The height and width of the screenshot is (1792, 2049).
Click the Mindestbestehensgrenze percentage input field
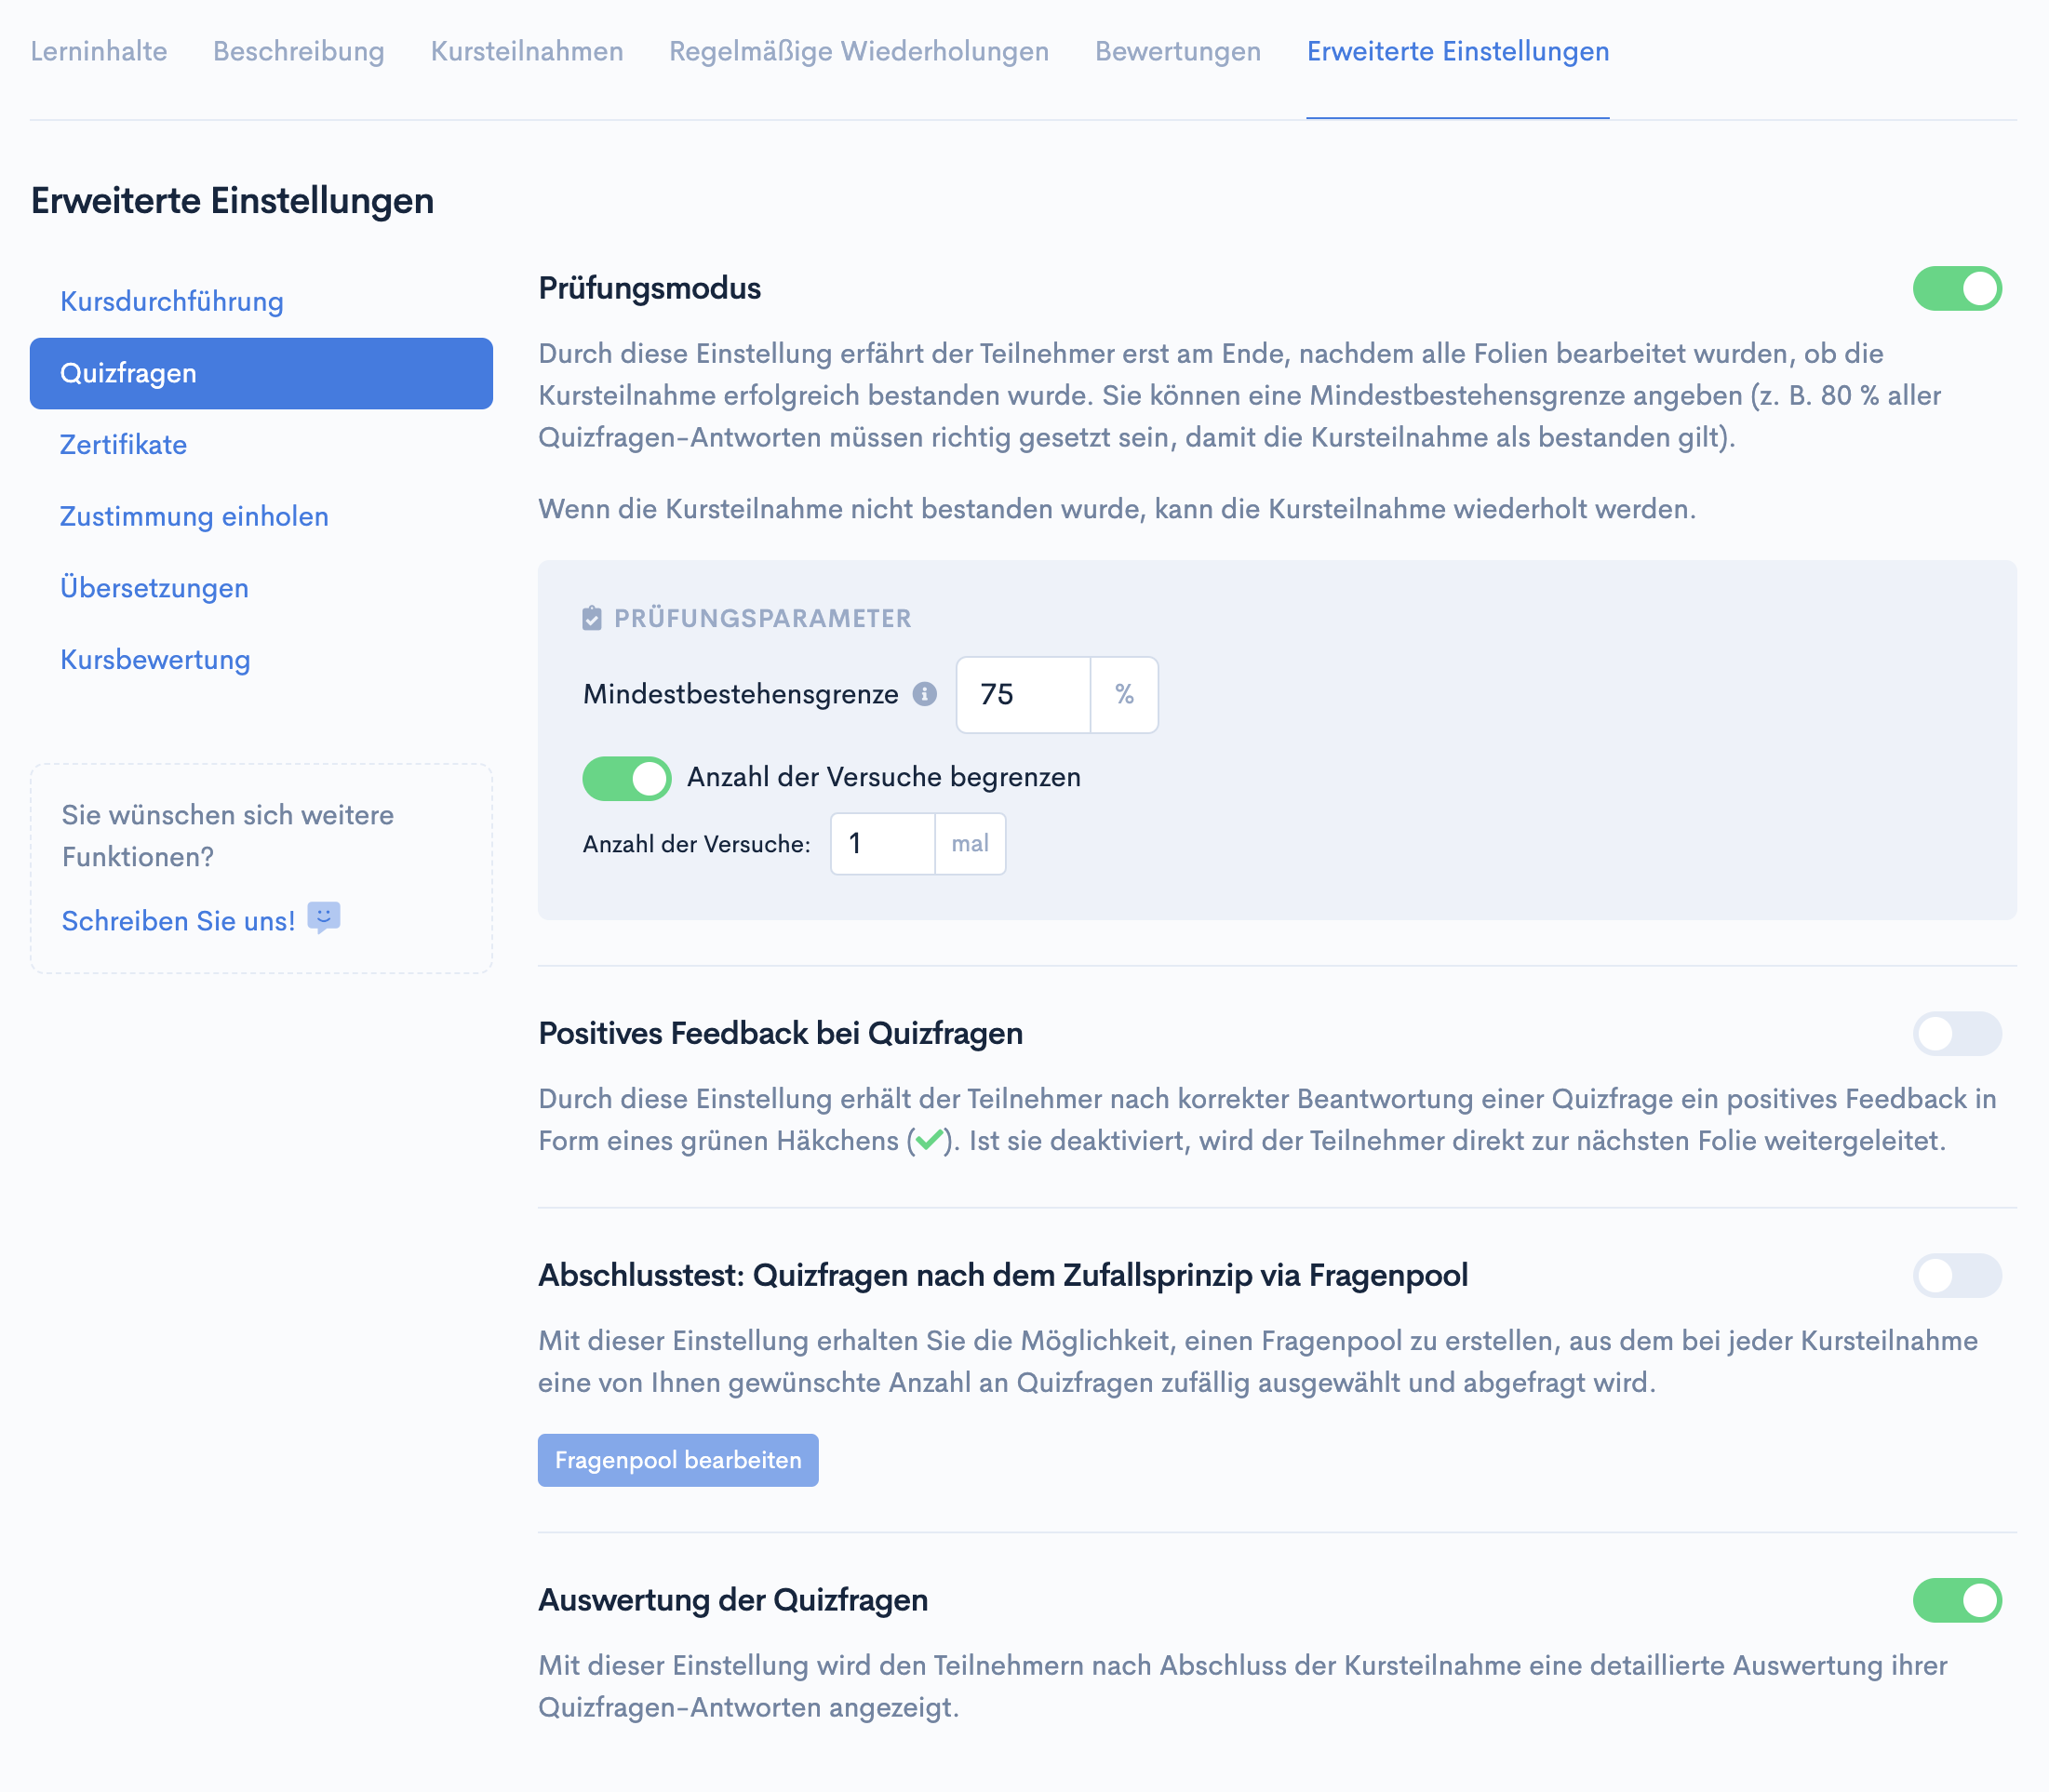[x=1022, y=694]
